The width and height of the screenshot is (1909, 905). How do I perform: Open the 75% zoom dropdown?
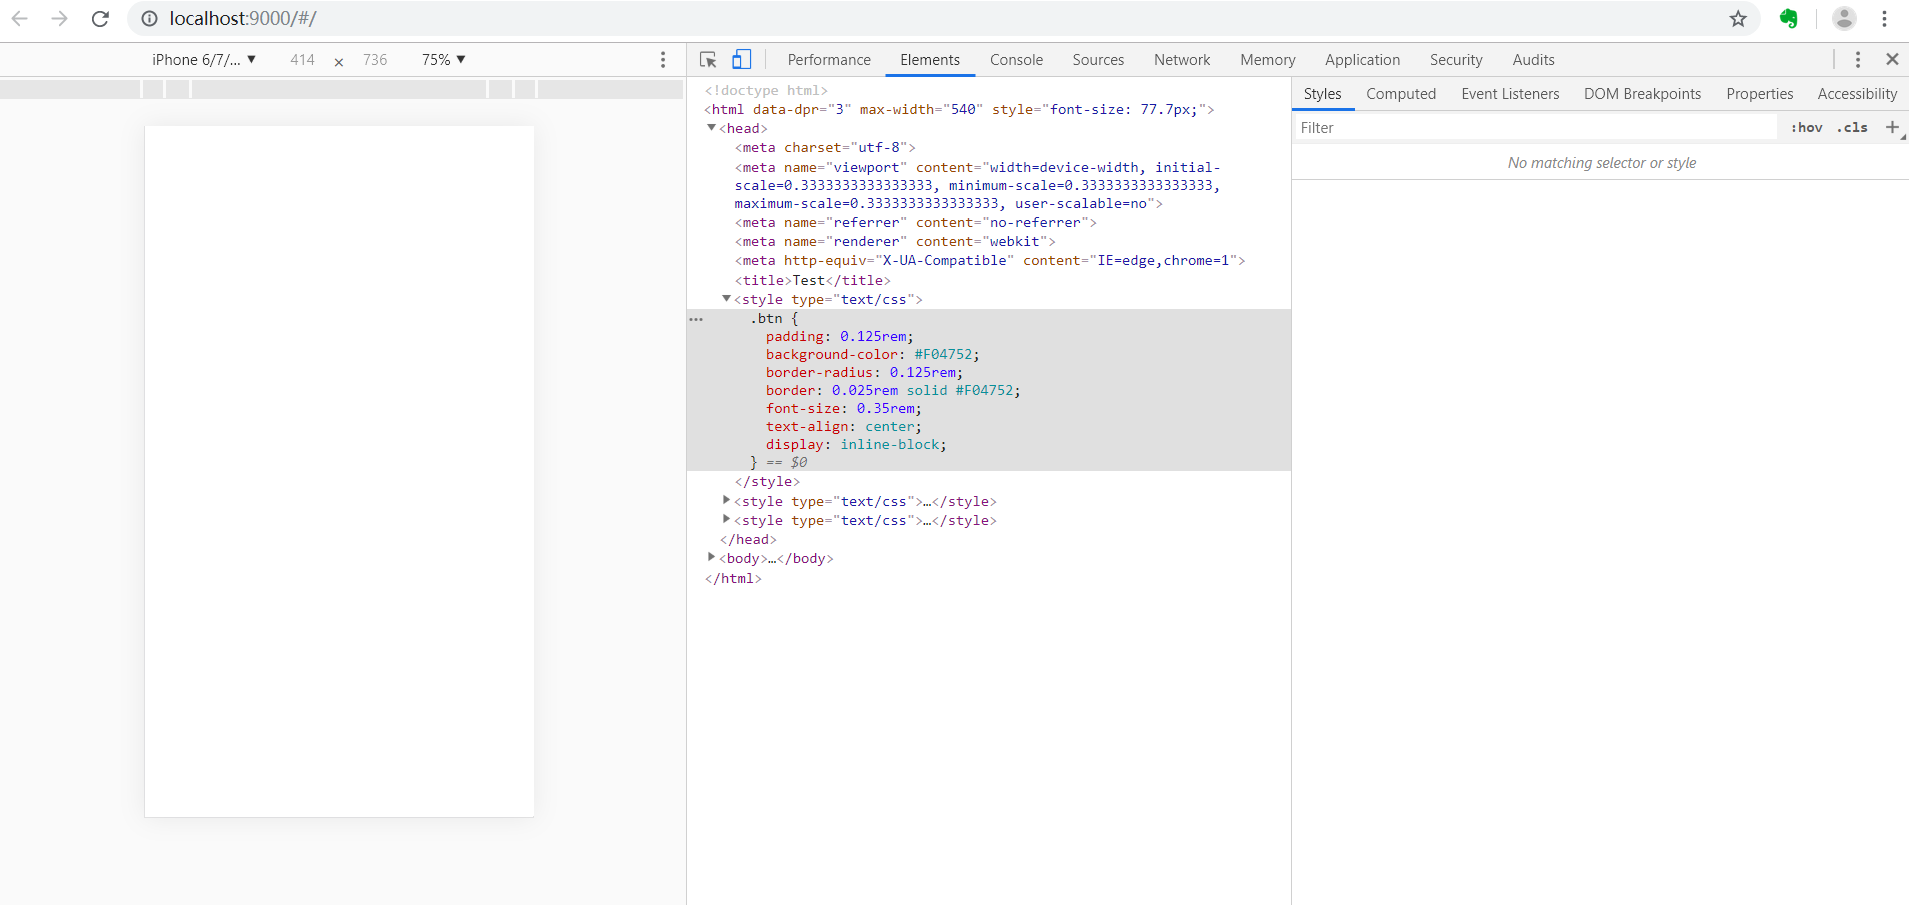tap(443, 60)
